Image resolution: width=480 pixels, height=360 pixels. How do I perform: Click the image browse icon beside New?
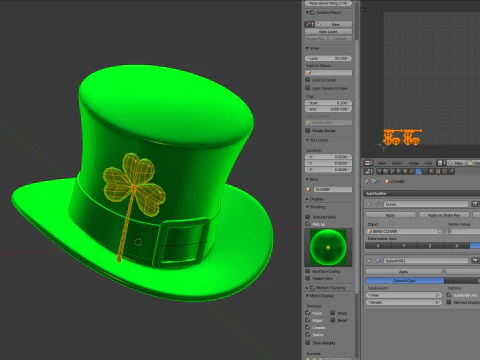coord(440,163)
